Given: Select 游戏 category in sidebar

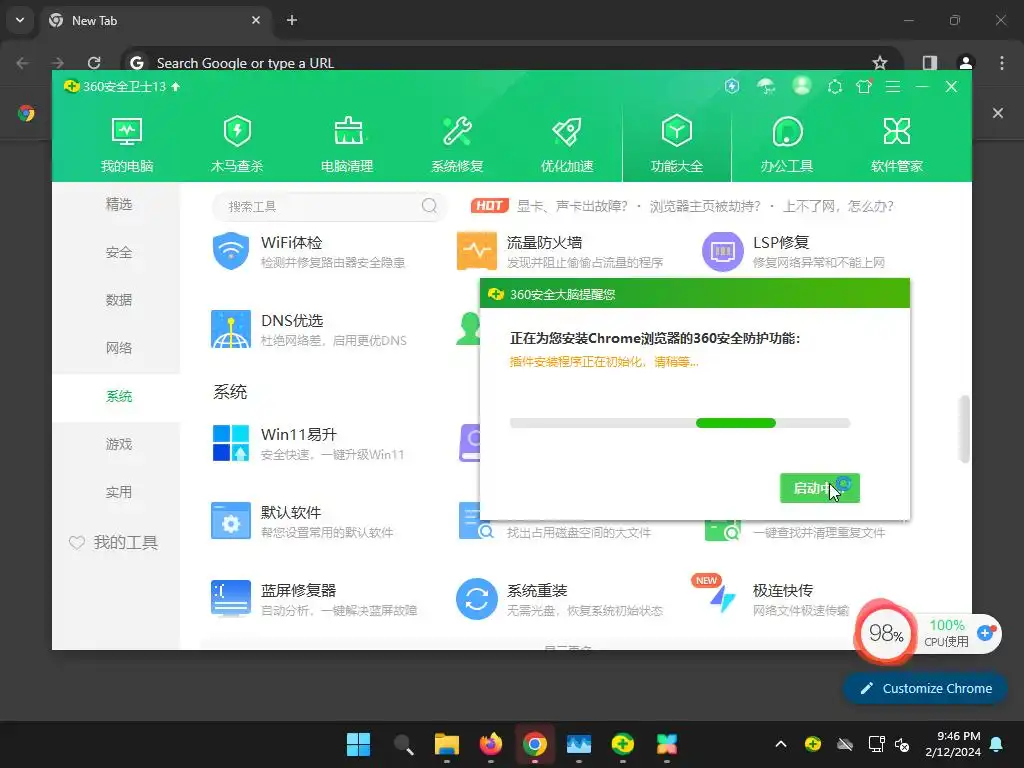Looking at the screenshot, I should pos(118,444).
